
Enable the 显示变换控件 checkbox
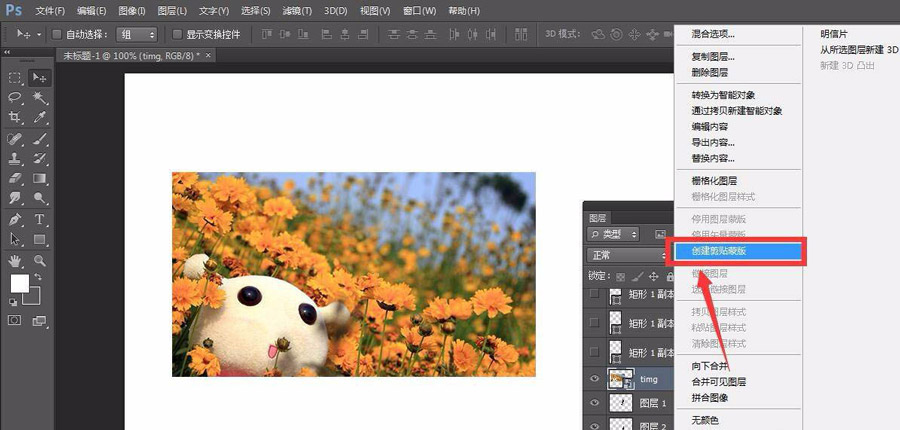point(177,34)
